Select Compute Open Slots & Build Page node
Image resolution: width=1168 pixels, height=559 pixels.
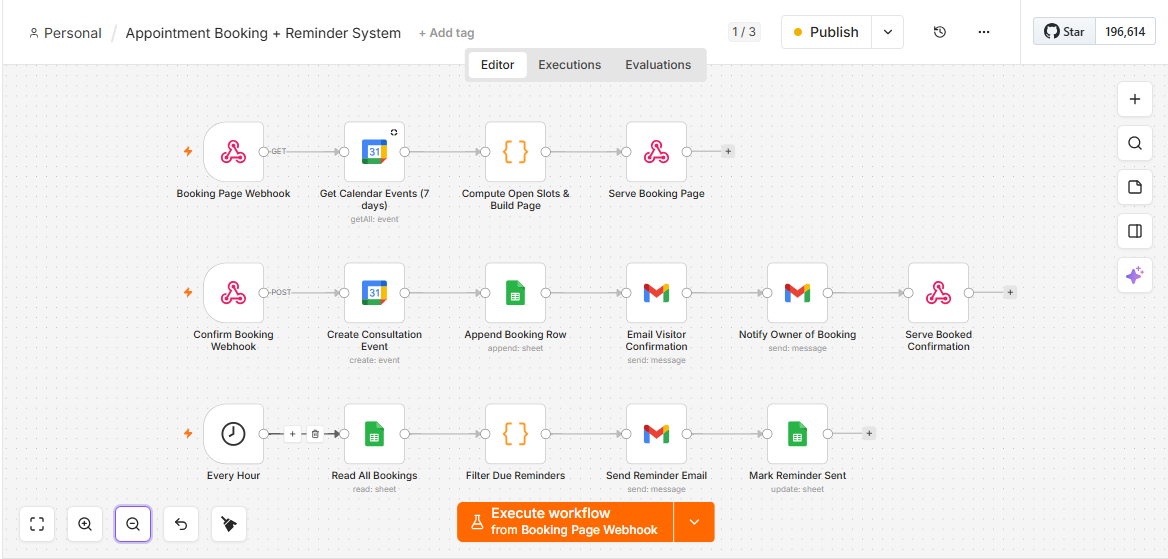pyautogui.click(x=515, y=152)
